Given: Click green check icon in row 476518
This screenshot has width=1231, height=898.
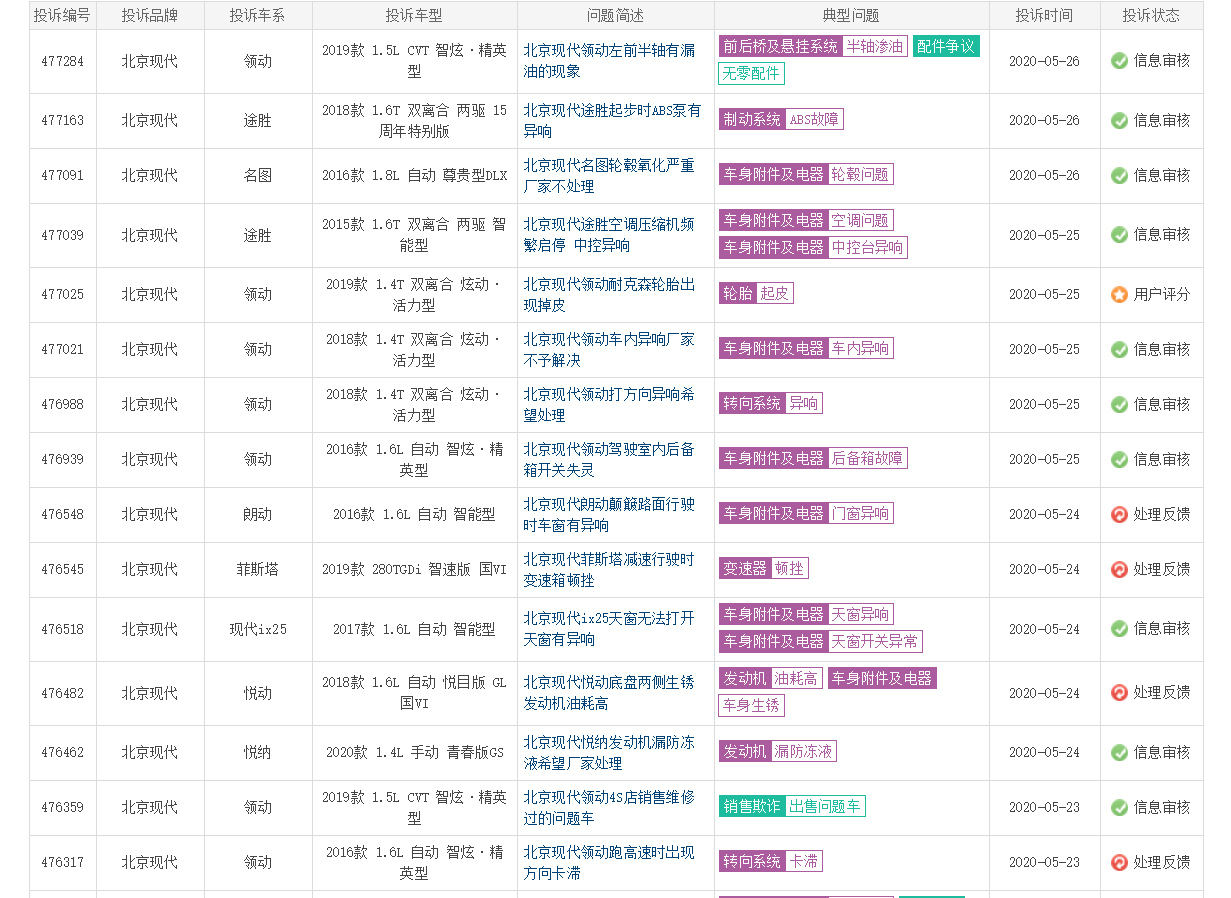Looking at the screenshot, I should point(1120,628).
